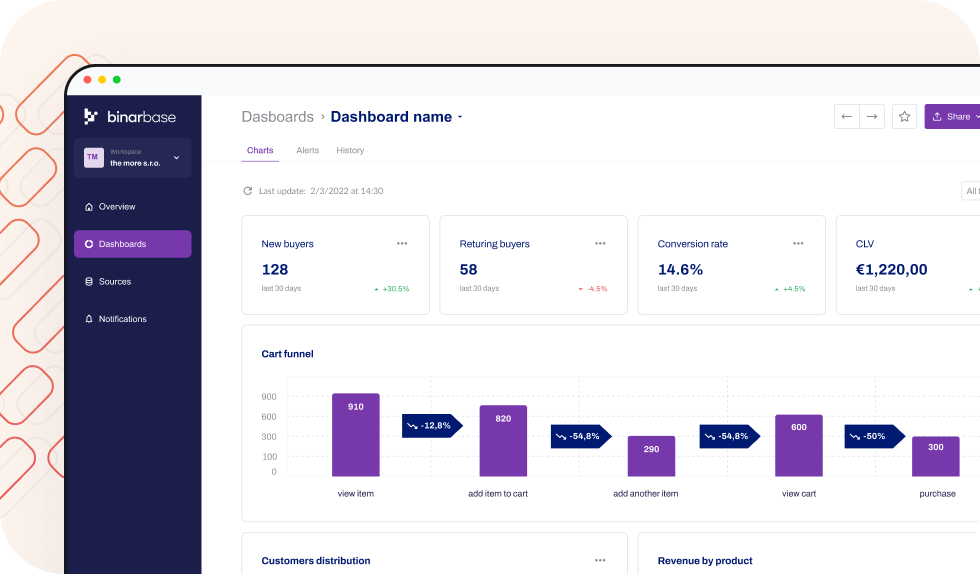
Task: Click the +30.5% change indicator
Action: pyautogui.click(x=392, y=289)
